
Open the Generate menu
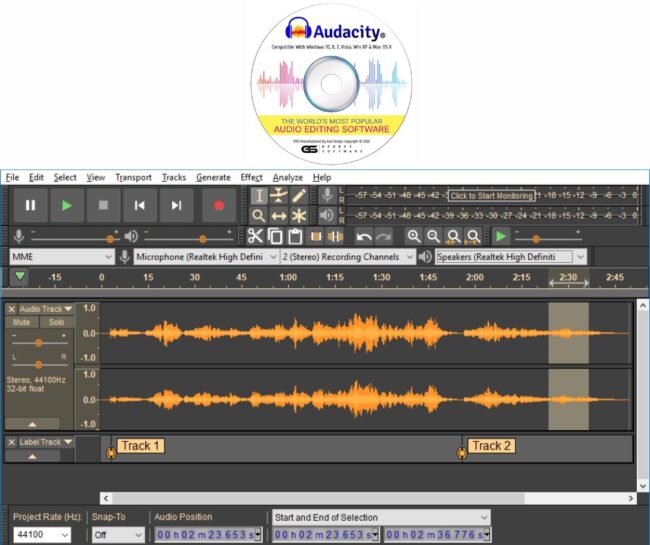point(213,177)
